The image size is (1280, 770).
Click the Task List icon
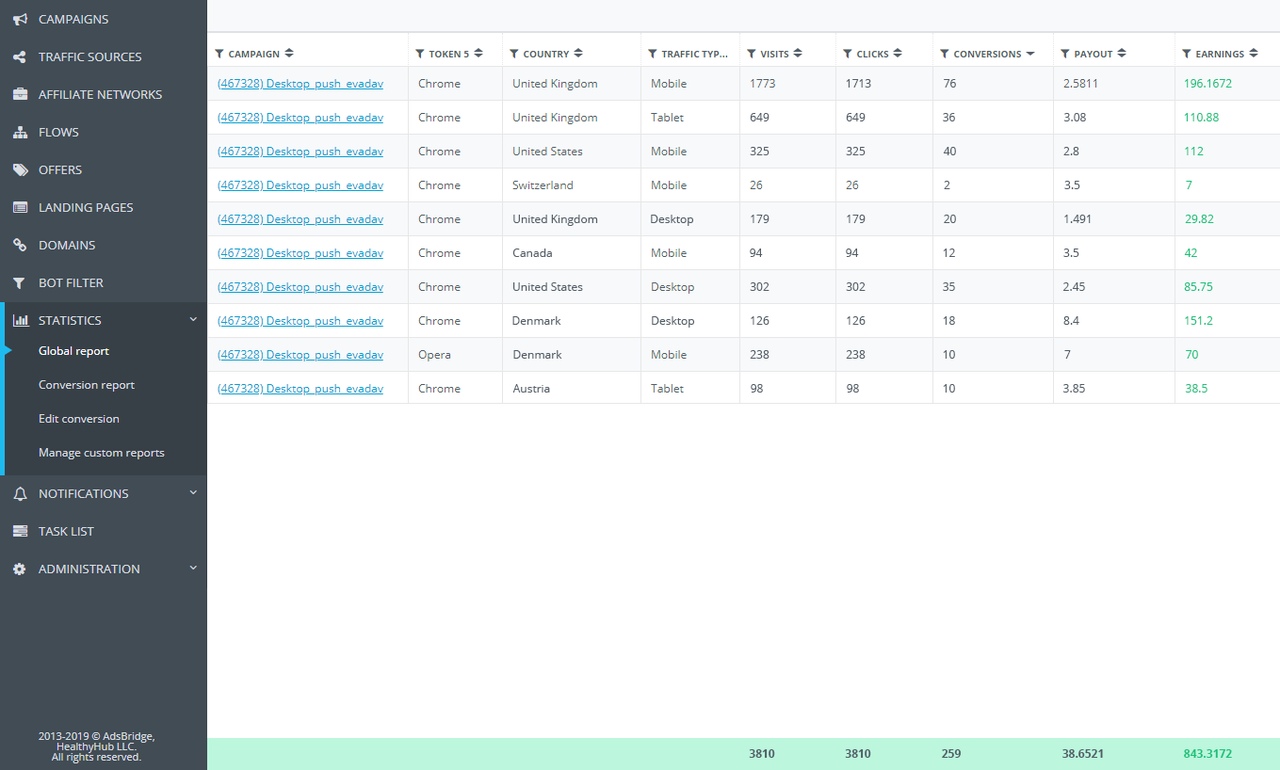pyautogui.click(x=20, y=531)
